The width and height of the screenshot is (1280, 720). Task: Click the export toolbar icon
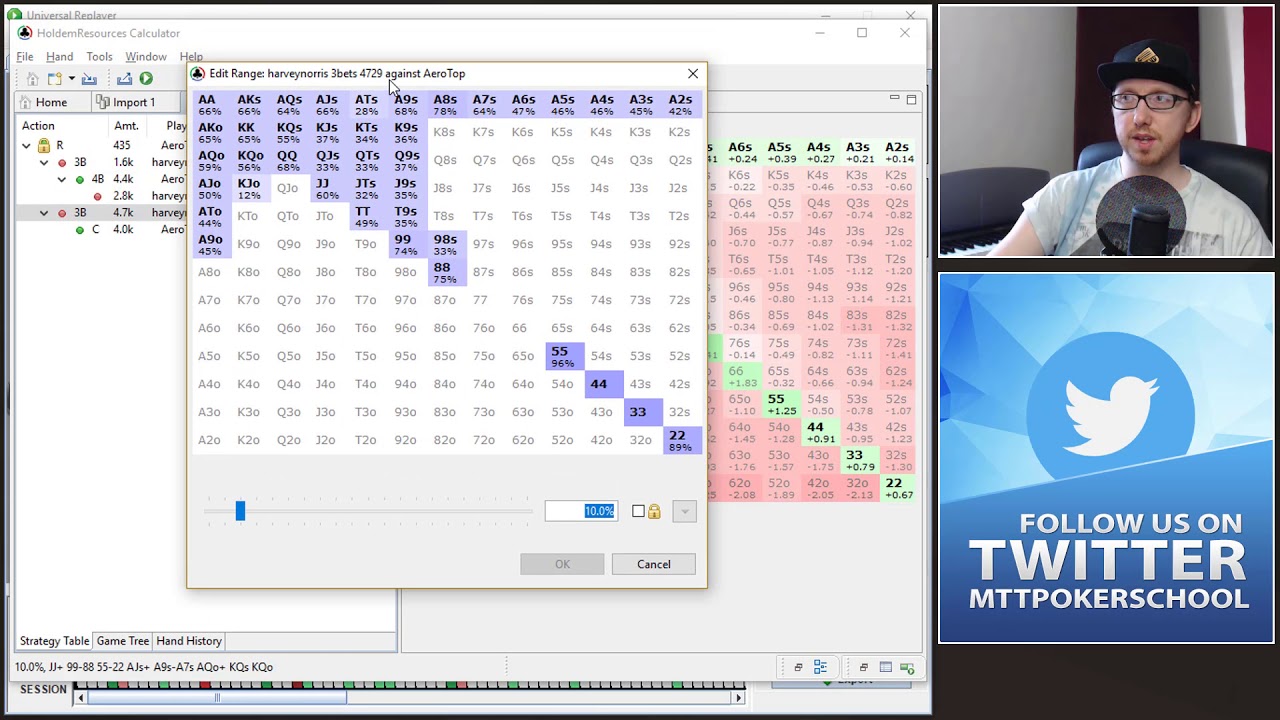click(x=124, y=79)
